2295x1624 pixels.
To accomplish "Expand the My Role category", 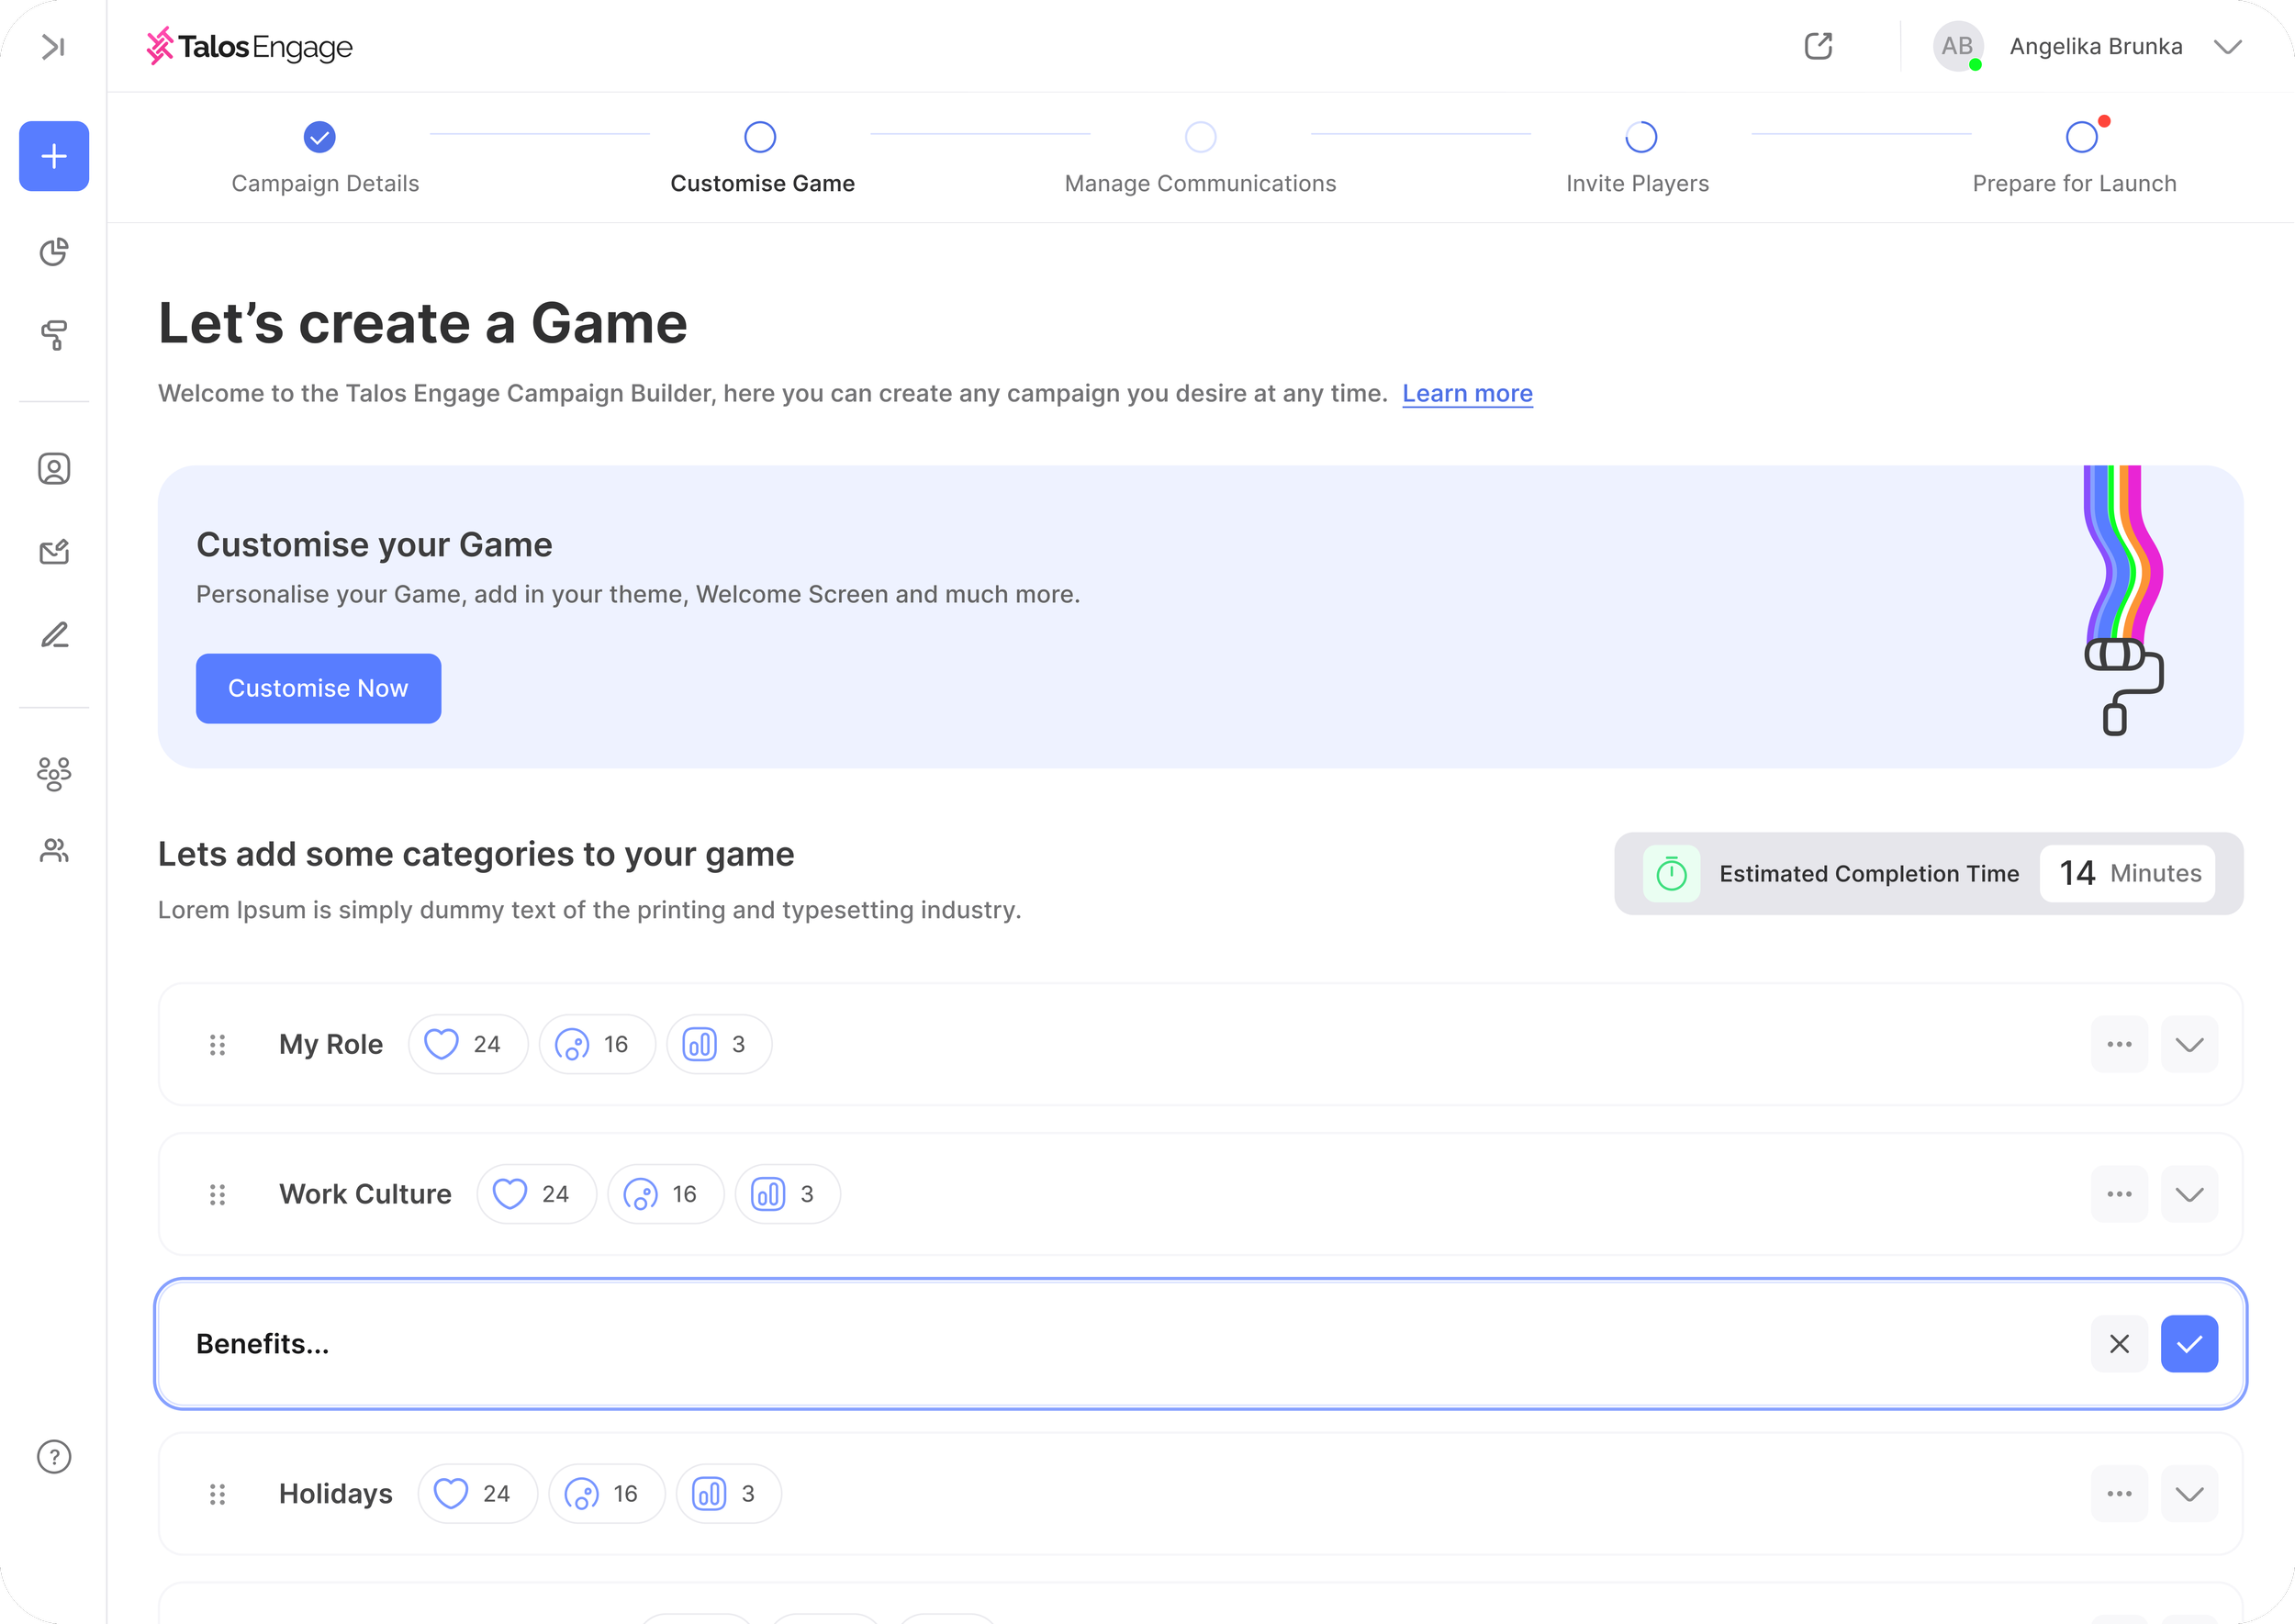I will 2189,1045.
